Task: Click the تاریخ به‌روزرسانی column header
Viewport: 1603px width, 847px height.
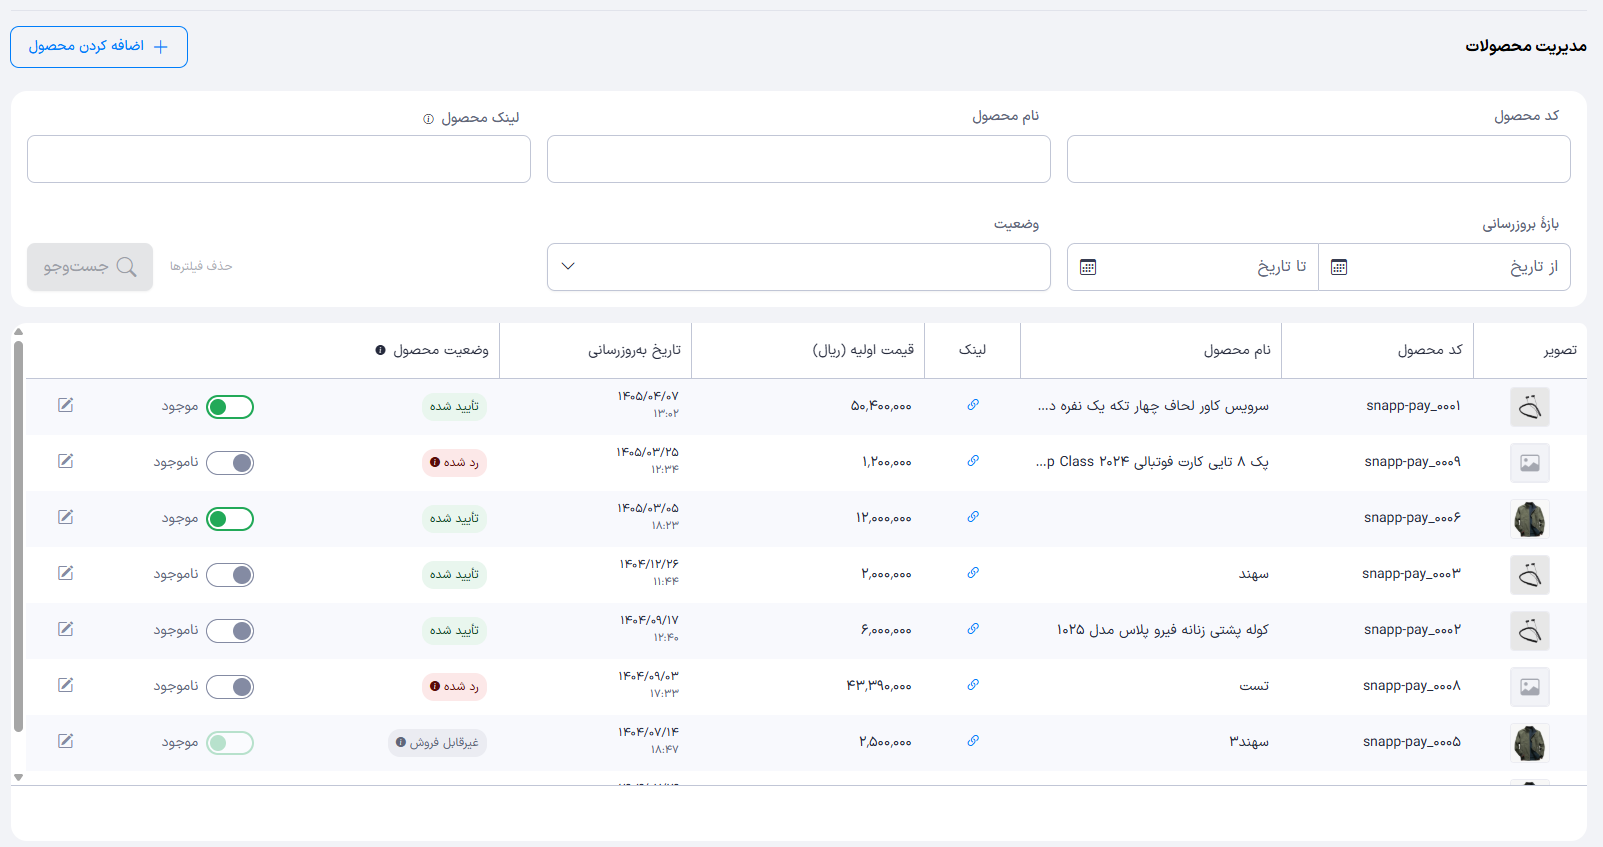Action: point(634,350)
